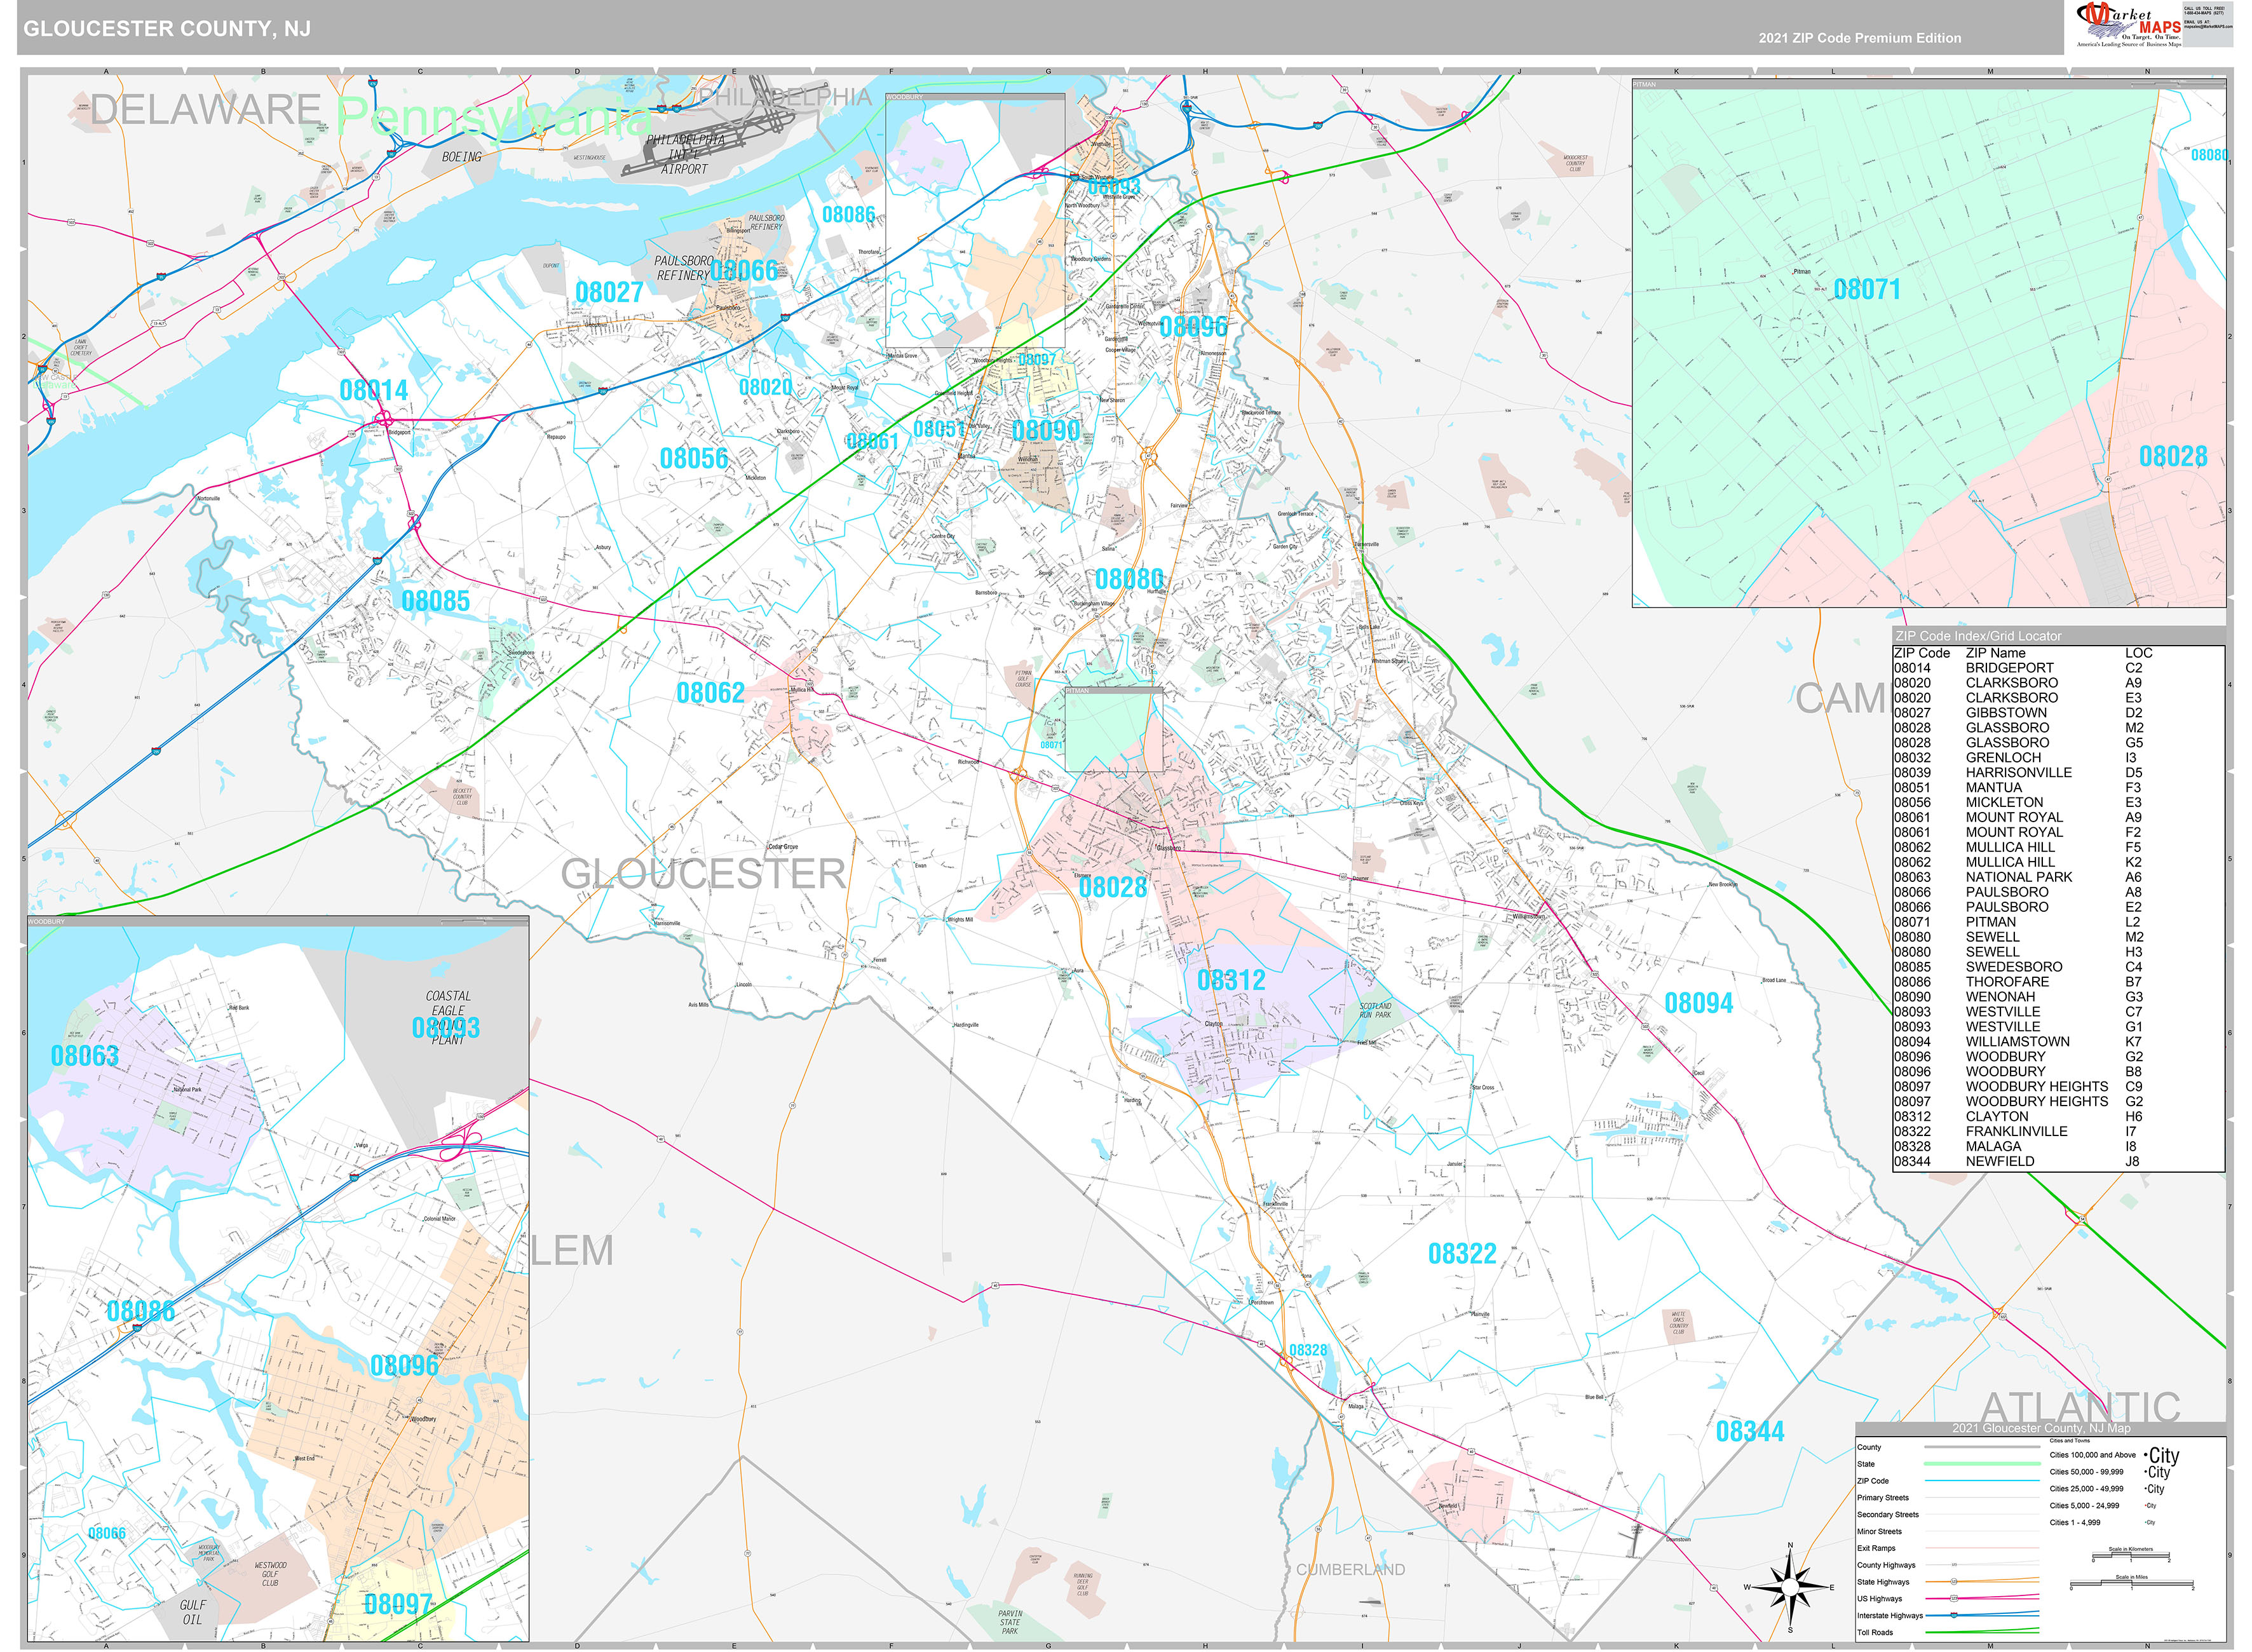
Task: Click ZIP label 08344 on the map
Action: click(1750, 1432)
